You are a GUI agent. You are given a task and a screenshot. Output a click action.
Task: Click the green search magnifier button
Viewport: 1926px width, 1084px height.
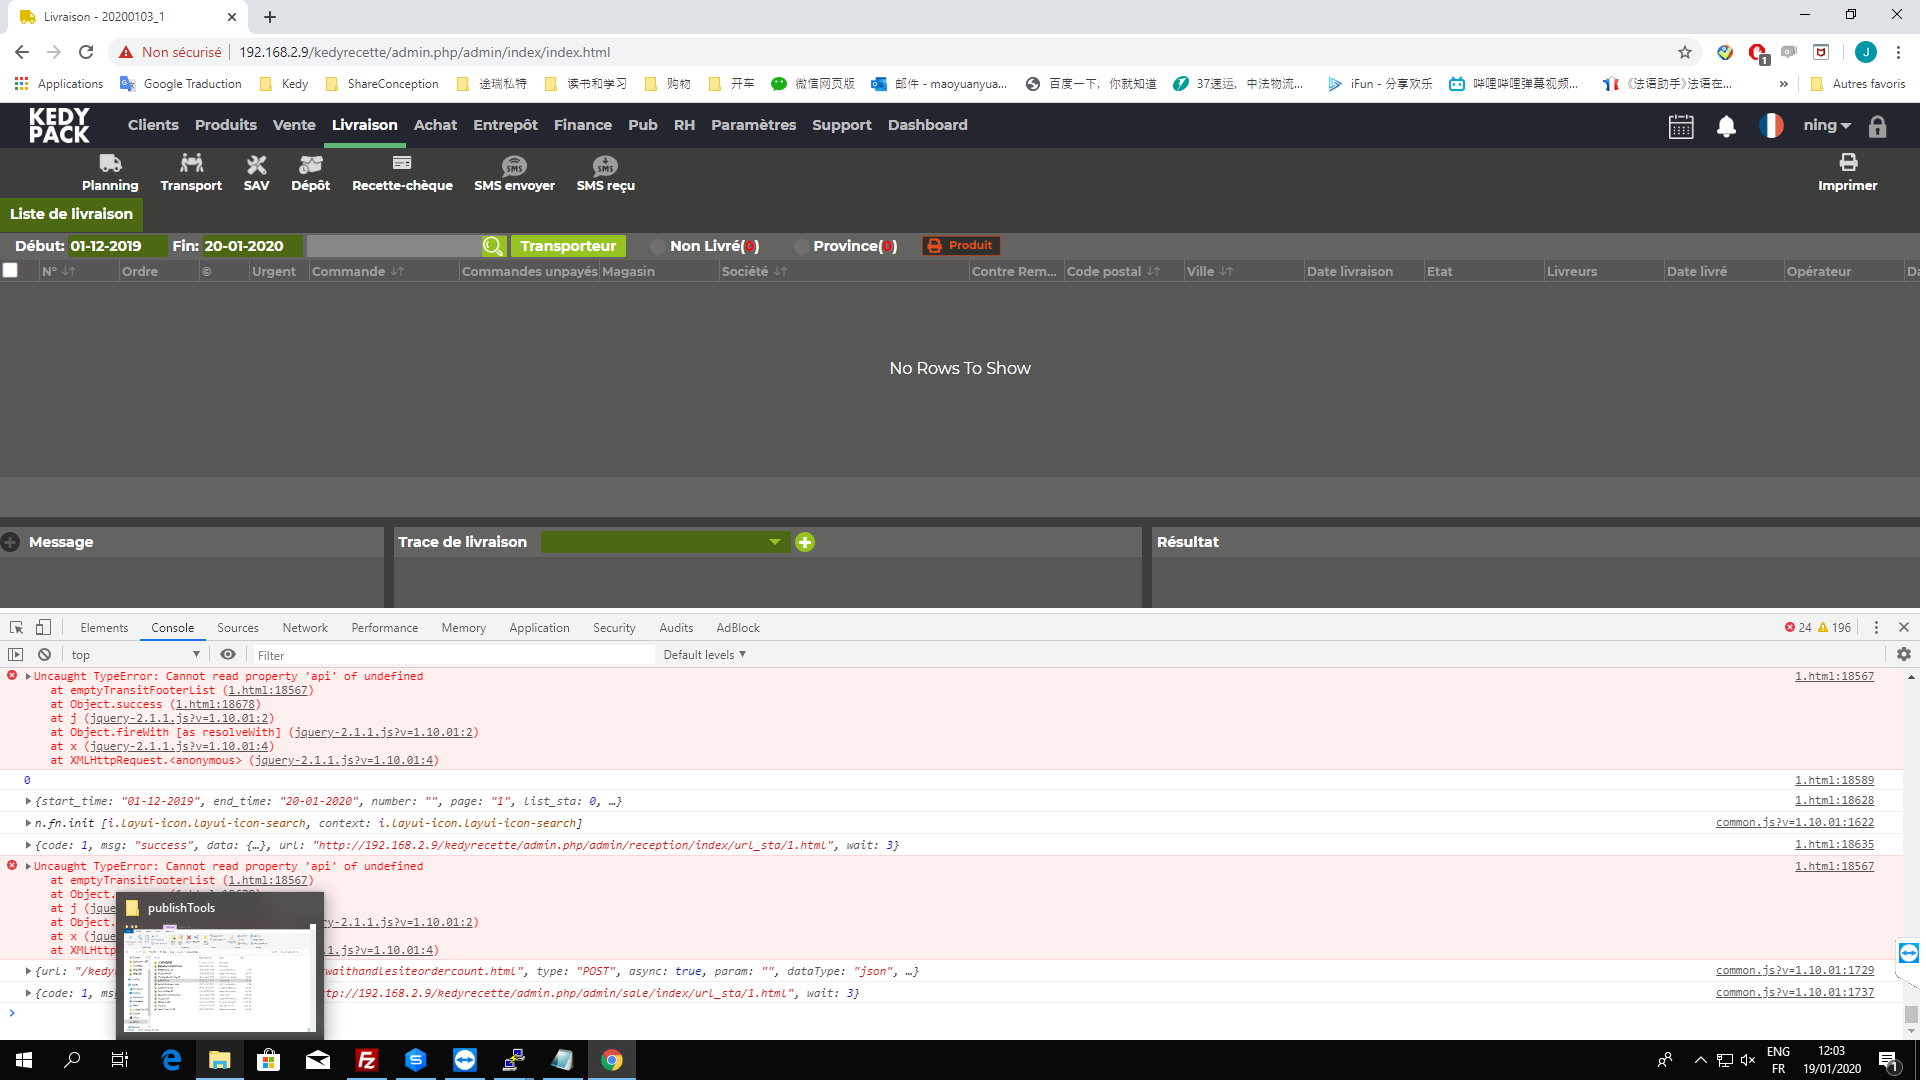tap(494, 247)
